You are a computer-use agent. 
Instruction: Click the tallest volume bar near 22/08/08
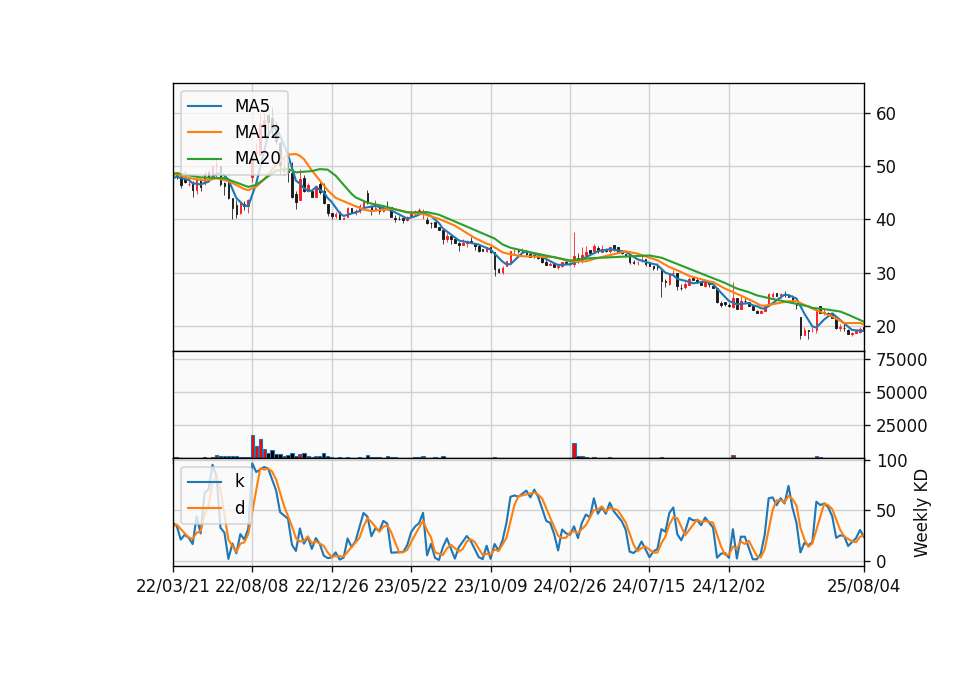pos(253,446)
